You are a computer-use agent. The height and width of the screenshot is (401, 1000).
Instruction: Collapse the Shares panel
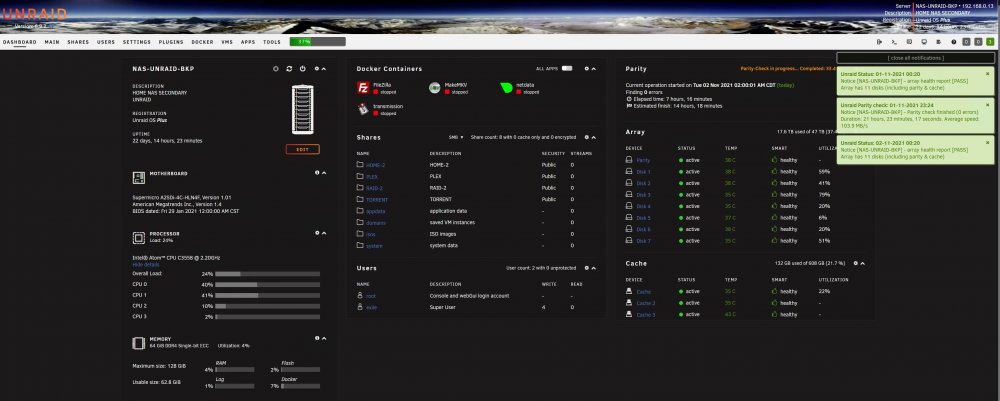[x=594, y=137]
